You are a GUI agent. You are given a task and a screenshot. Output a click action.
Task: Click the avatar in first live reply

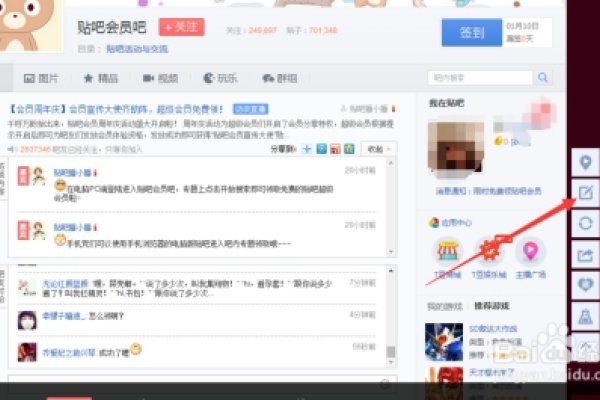click(39, 176)
